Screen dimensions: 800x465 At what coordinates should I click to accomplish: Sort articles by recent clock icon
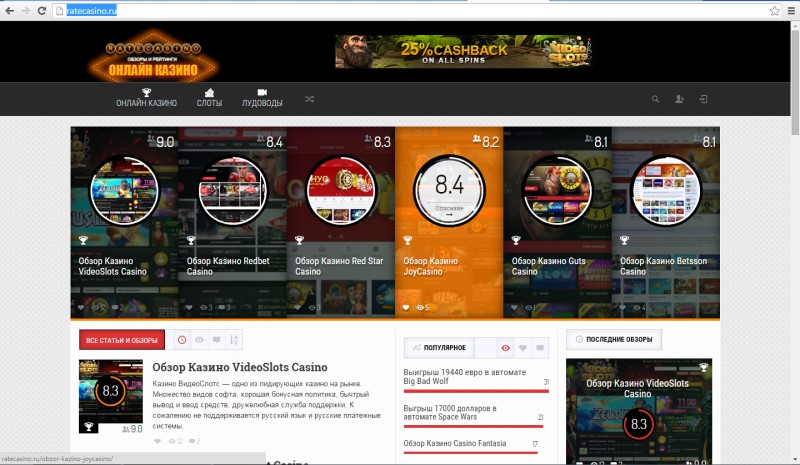182,340
